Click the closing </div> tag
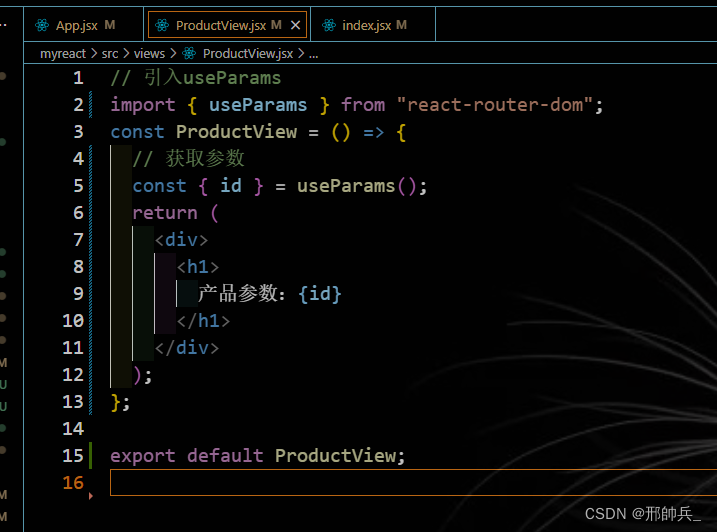717x532 pixels. click(187, 348)
